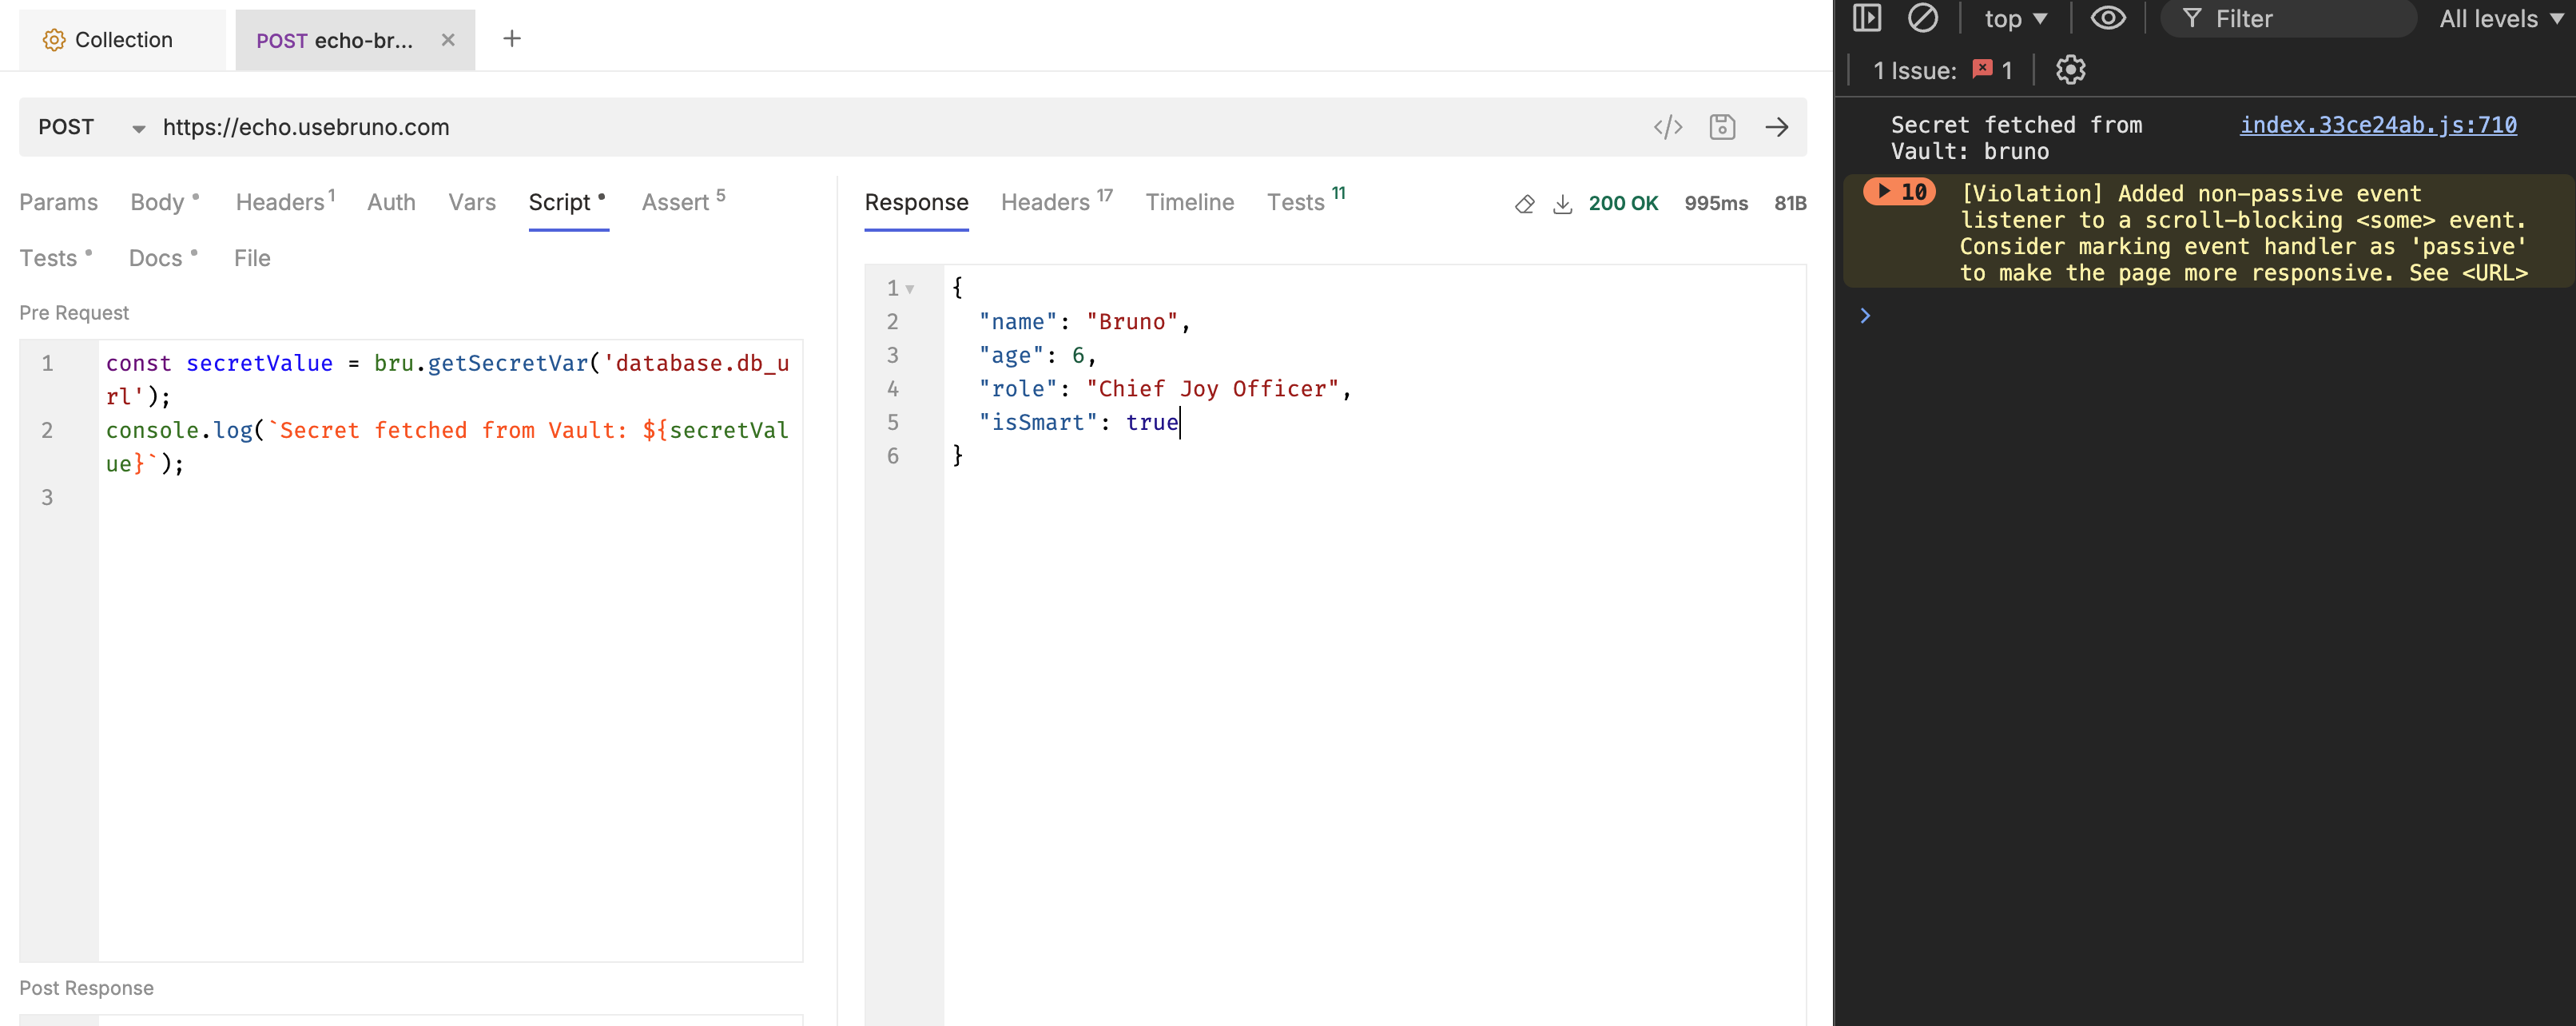Expand the 10 grouped violation messages
Viewport: 2576px width, 1026px height.
1899,191
